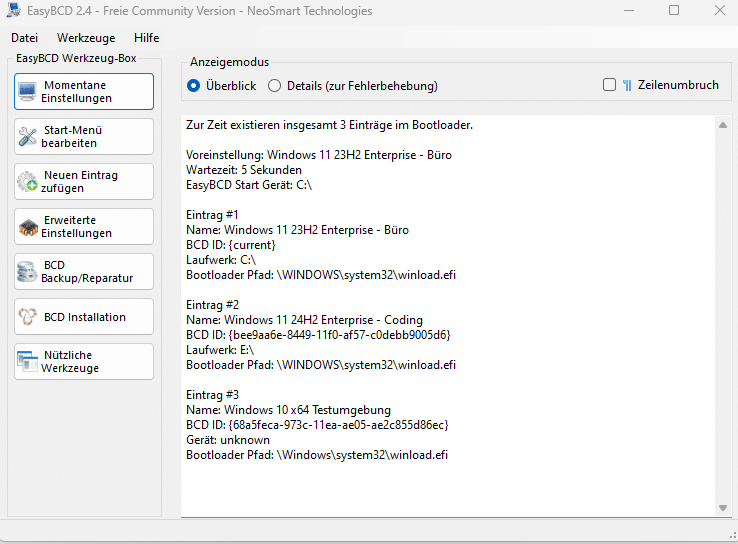Click the 'Laufwerk: E:\' line
Screen dimensions: 738x544
coord(220,350)
